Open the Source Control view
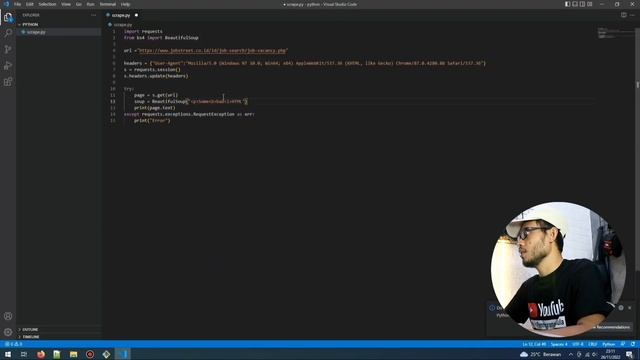The image size is (640, 360). pos(8,49)
